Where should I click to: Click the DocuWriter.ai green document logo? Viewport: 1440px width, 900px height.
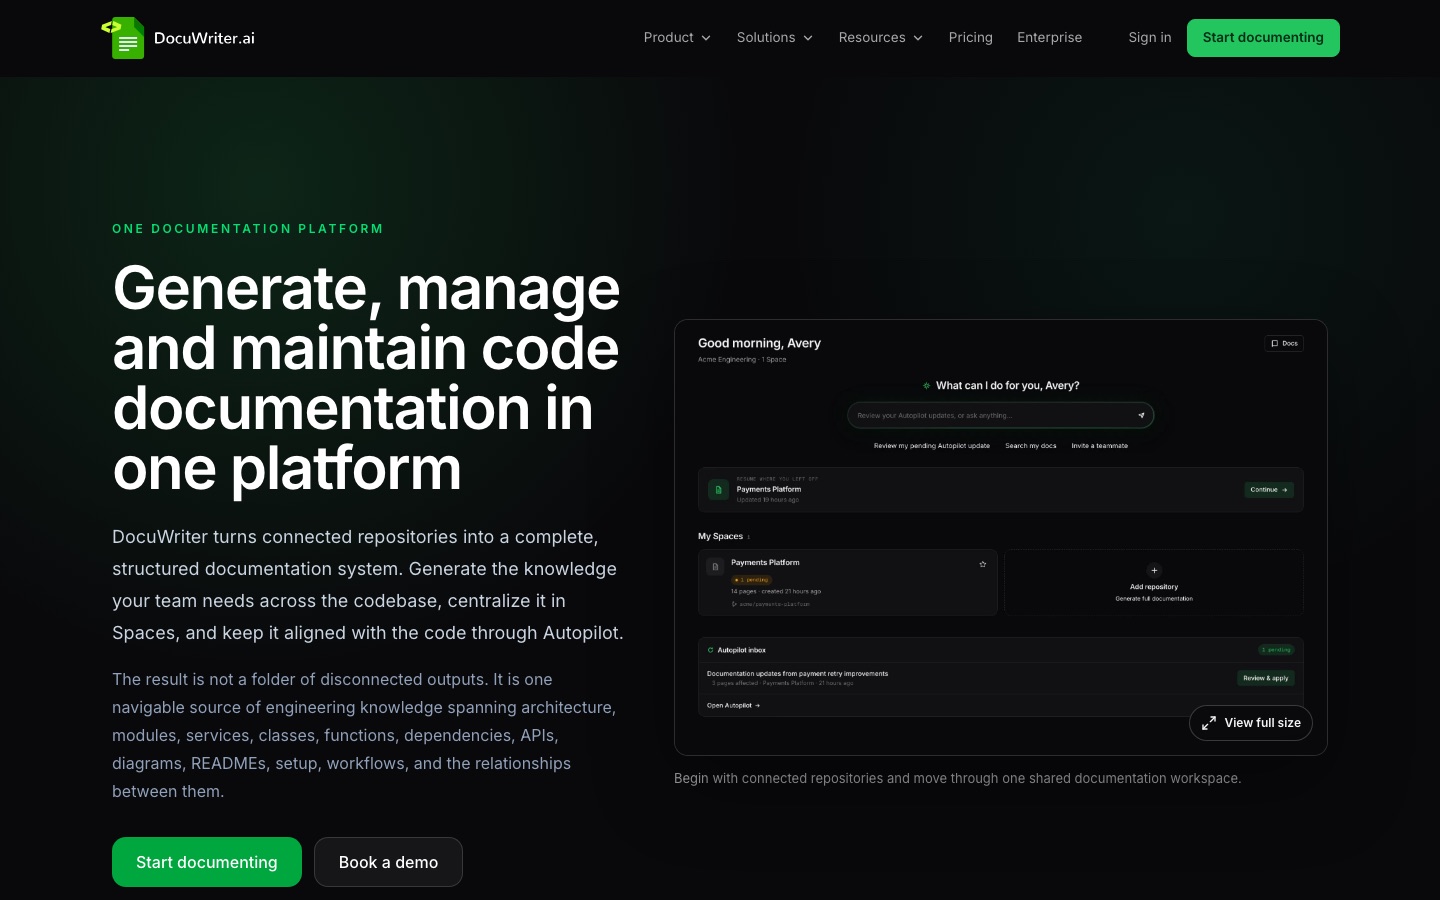click(124, 38)
